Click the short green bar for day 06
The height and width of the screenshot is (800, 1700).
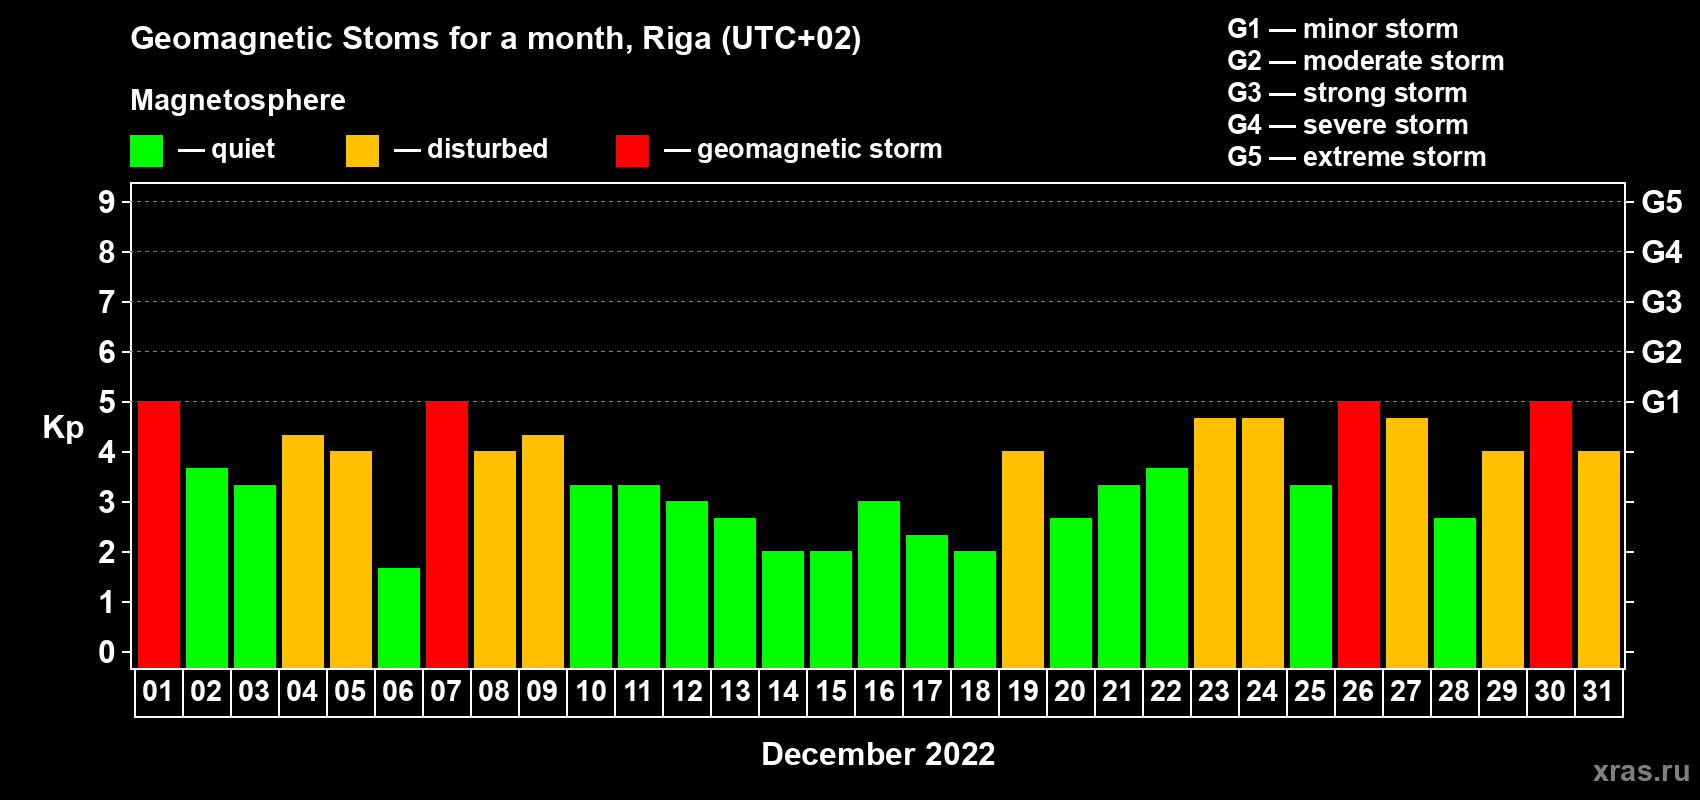[399, 618]
